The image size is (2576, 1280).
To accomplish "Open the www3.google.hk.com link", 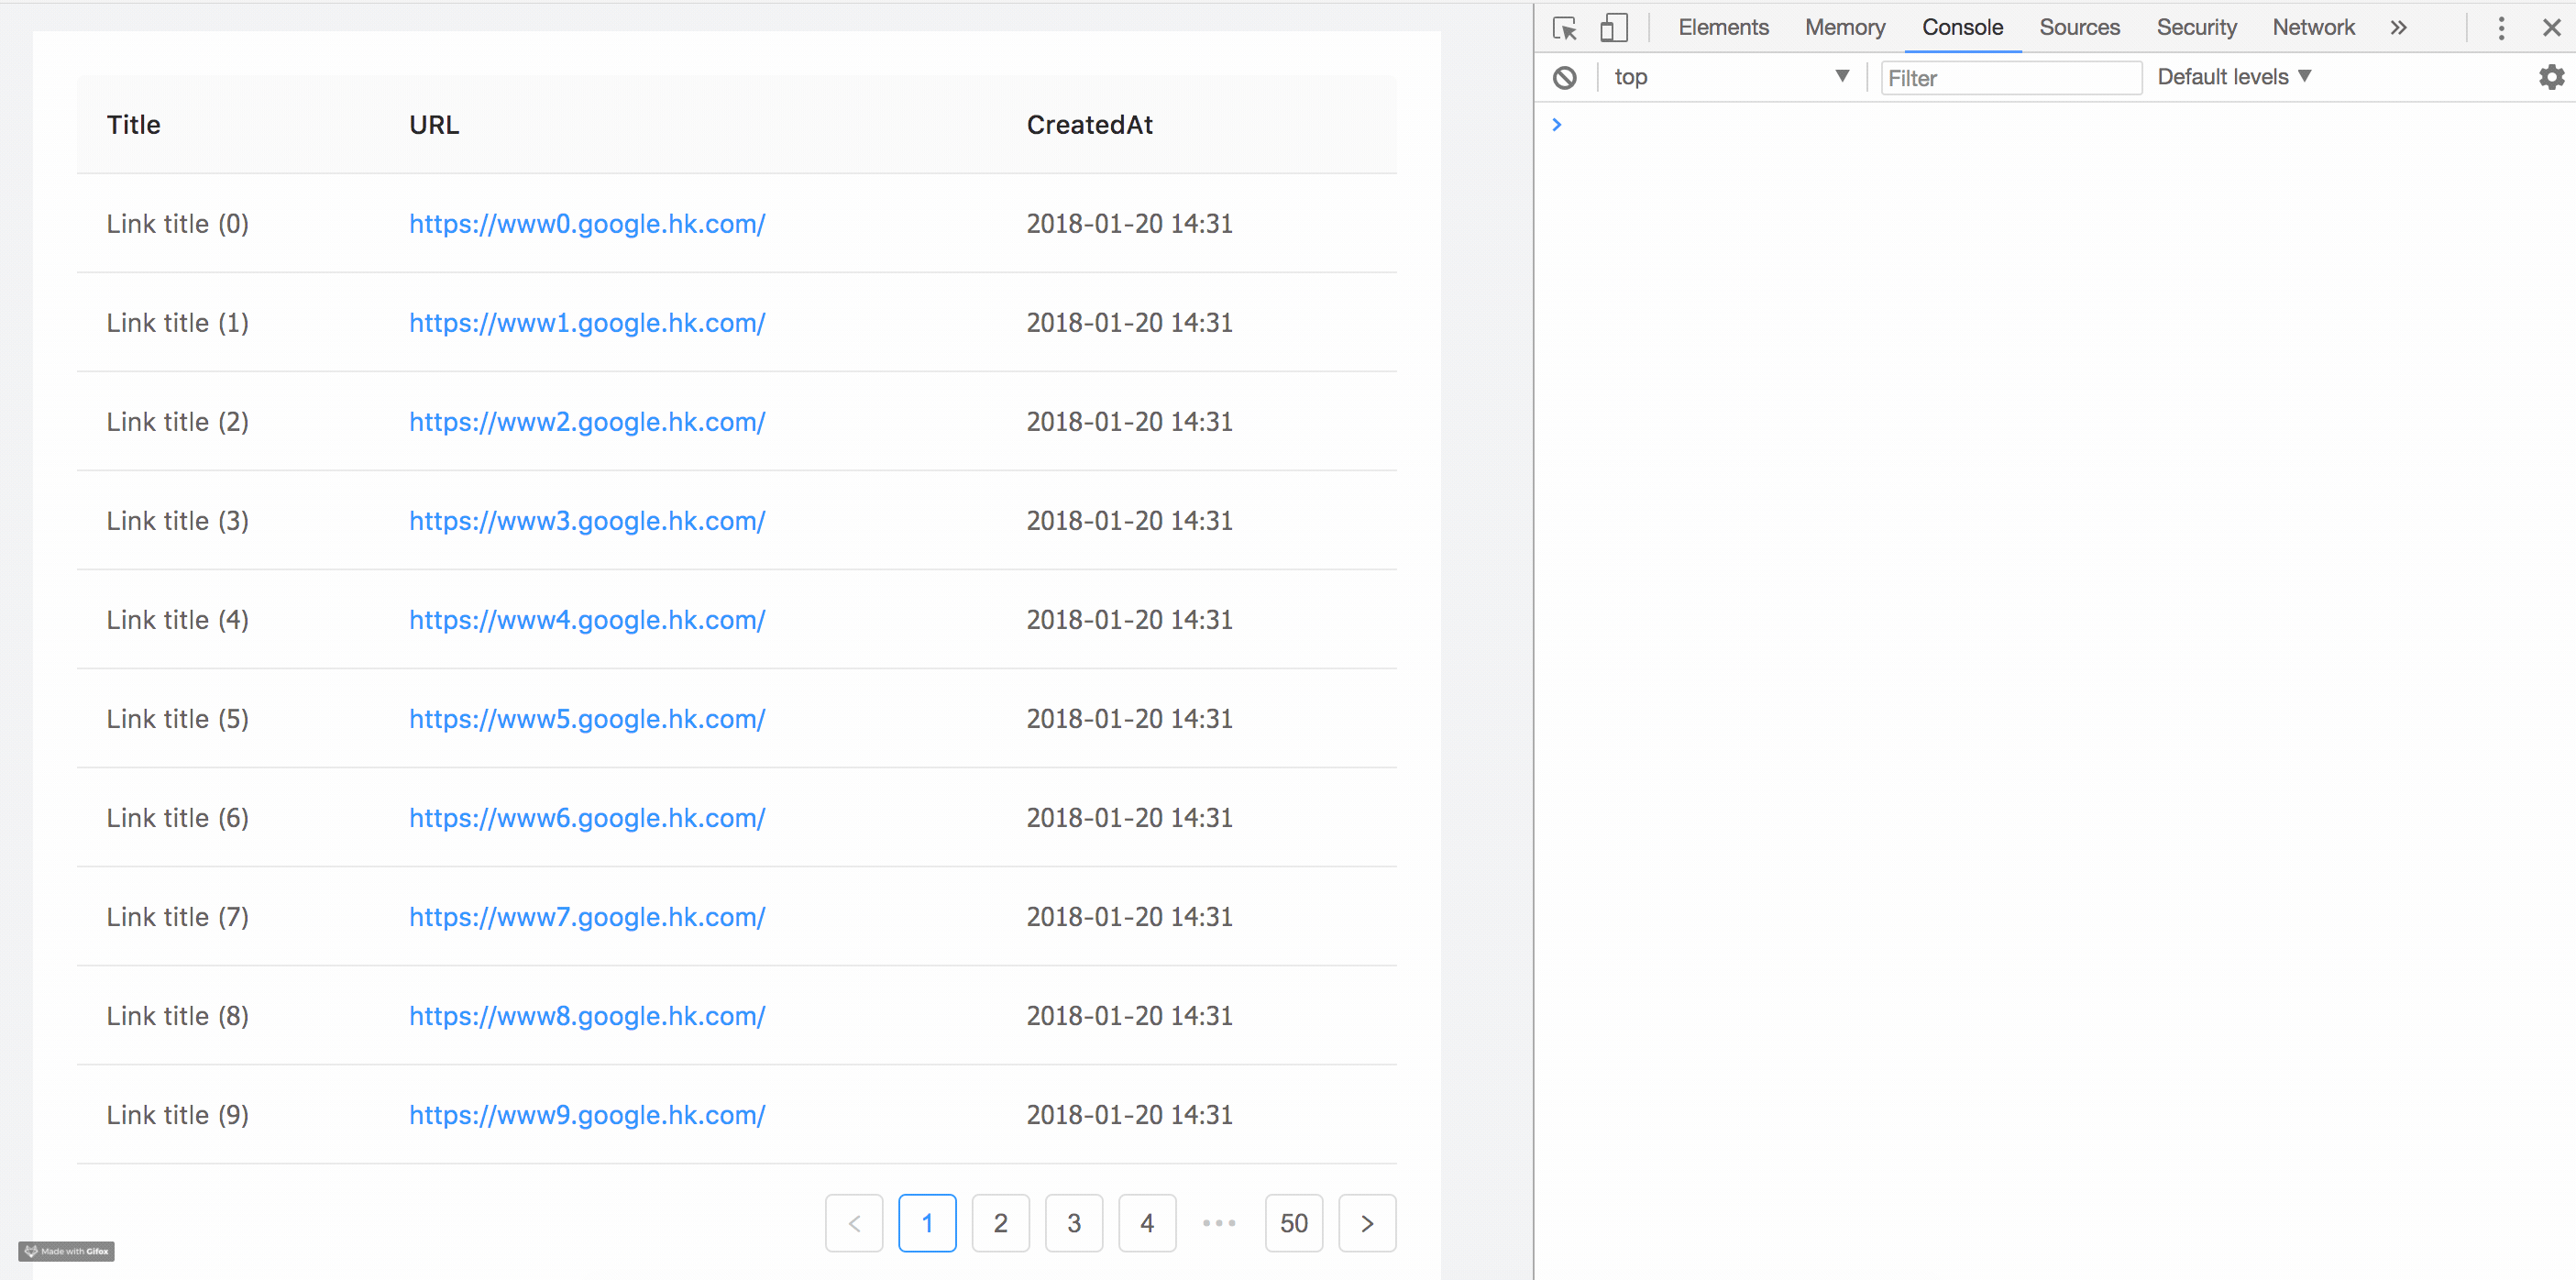I will [x=587, y=521].
